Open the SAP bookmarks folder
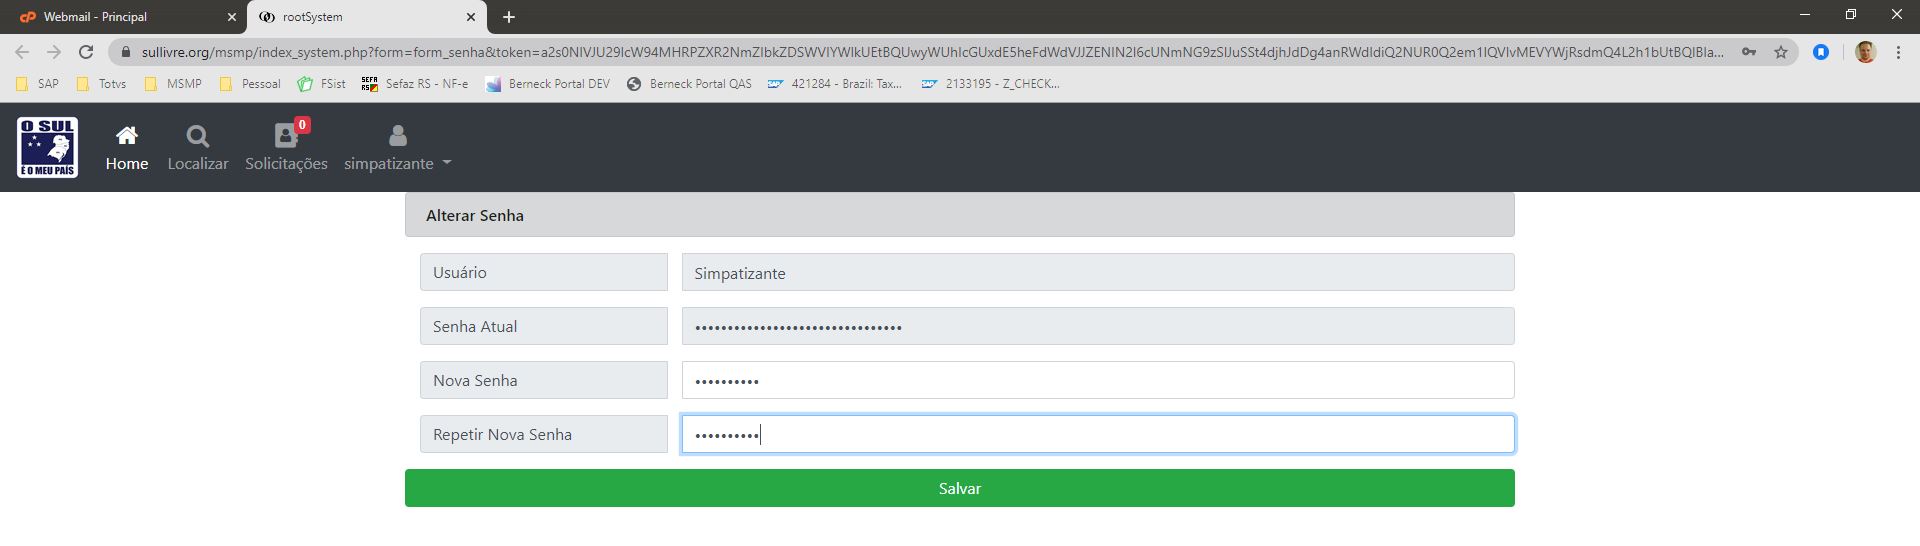This screenshot has height=546, width=1920. pyautogui.click(x=38, y=84)
